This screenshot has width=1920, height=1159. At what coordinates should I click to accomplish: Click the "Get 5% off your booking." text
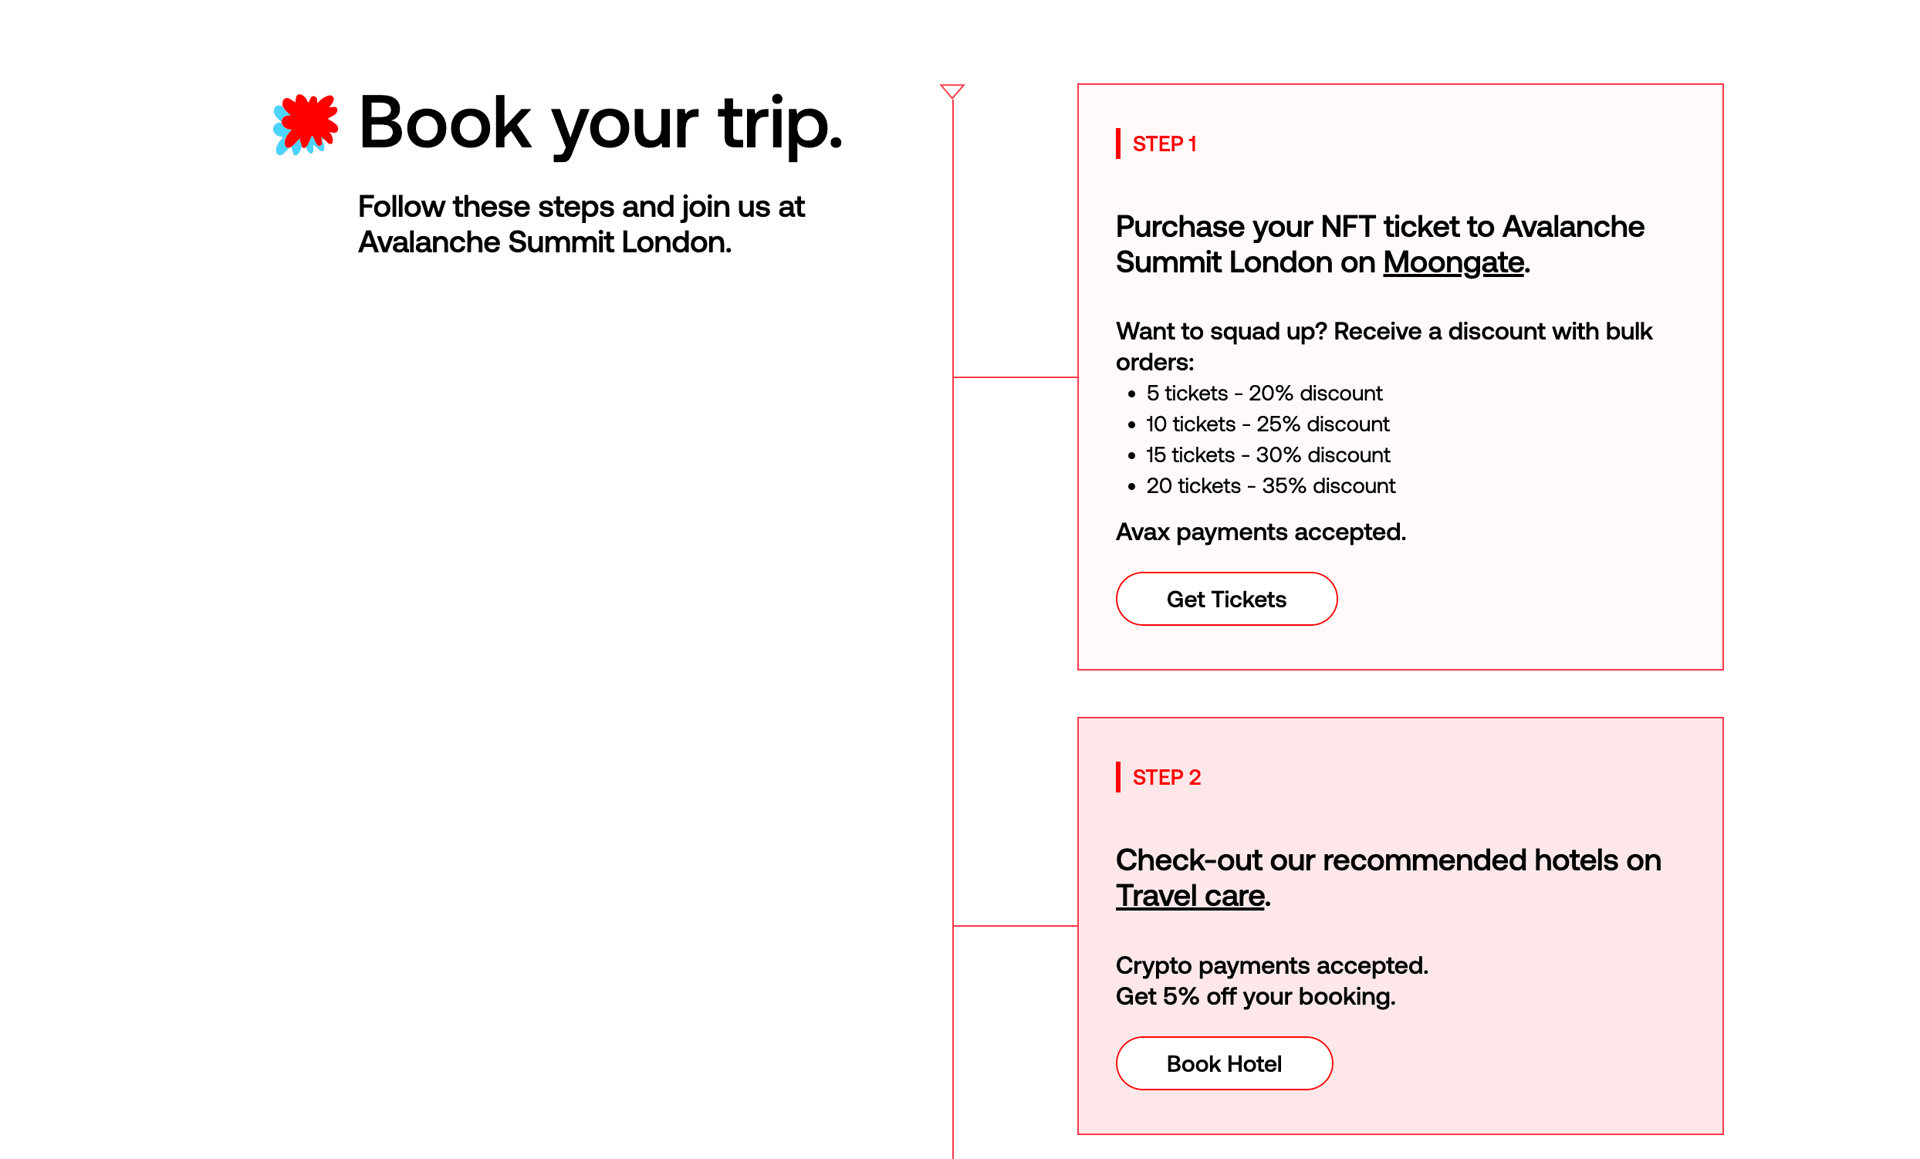point(1255,996)
